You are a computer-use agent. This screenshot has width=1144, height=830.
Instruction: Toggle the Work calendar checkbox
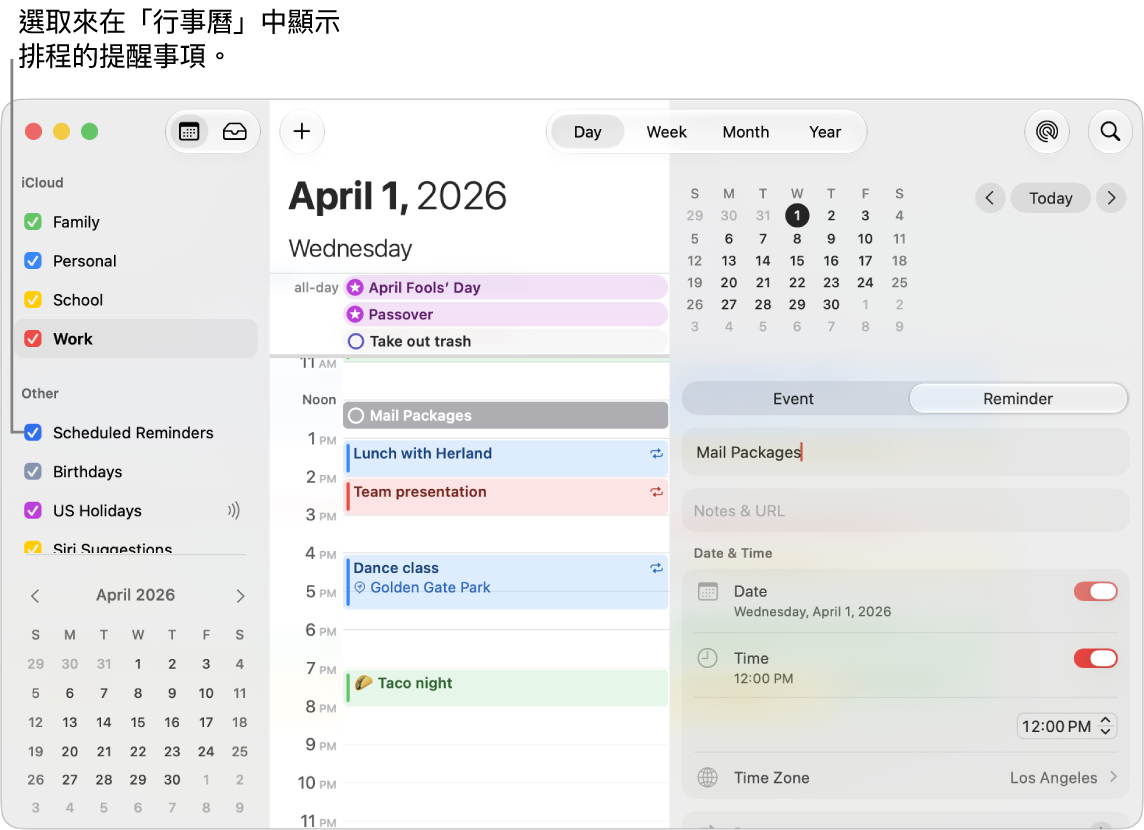33,339
